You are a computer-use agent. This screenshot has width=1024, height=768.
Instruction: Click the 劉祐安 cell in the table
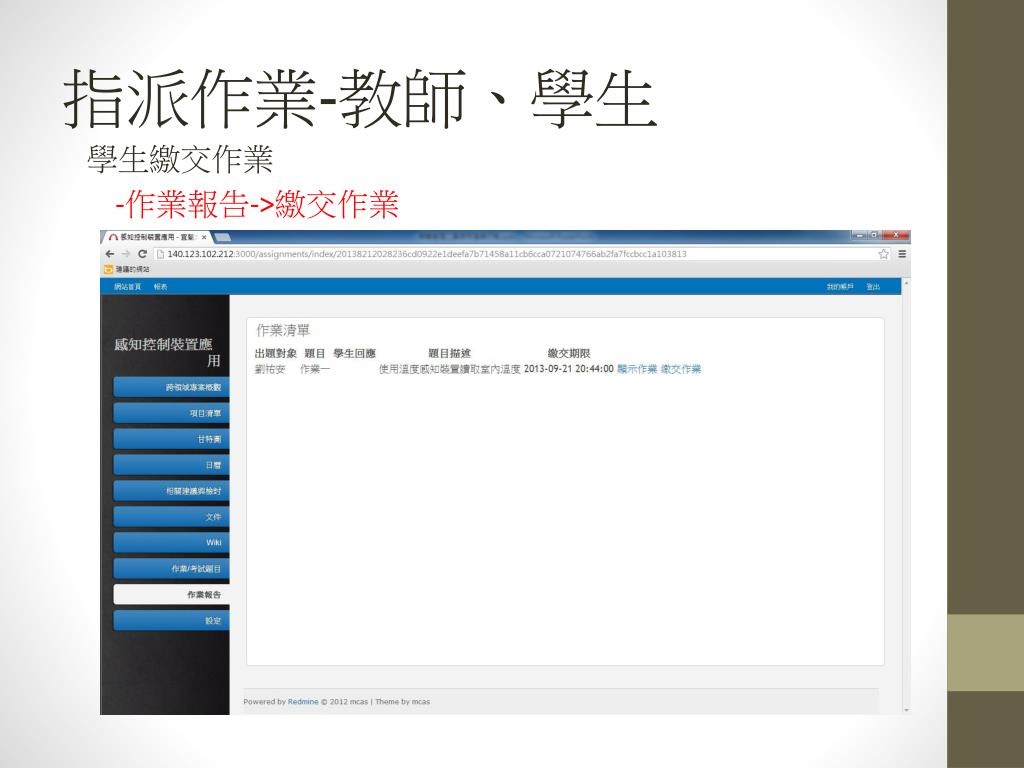pos(270,370)
